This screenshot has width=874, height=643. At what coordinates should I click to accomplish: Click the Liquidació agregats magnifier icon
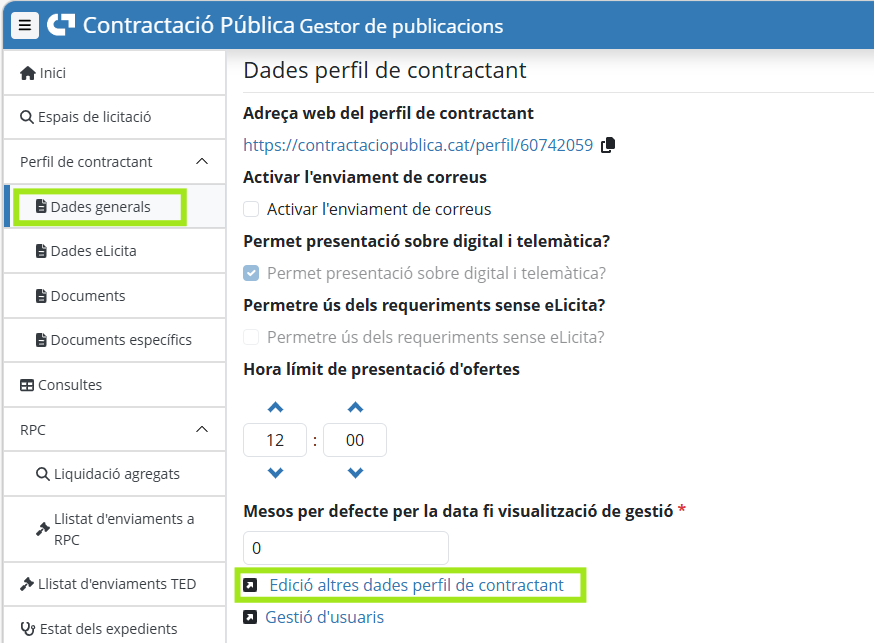[43, 474]
